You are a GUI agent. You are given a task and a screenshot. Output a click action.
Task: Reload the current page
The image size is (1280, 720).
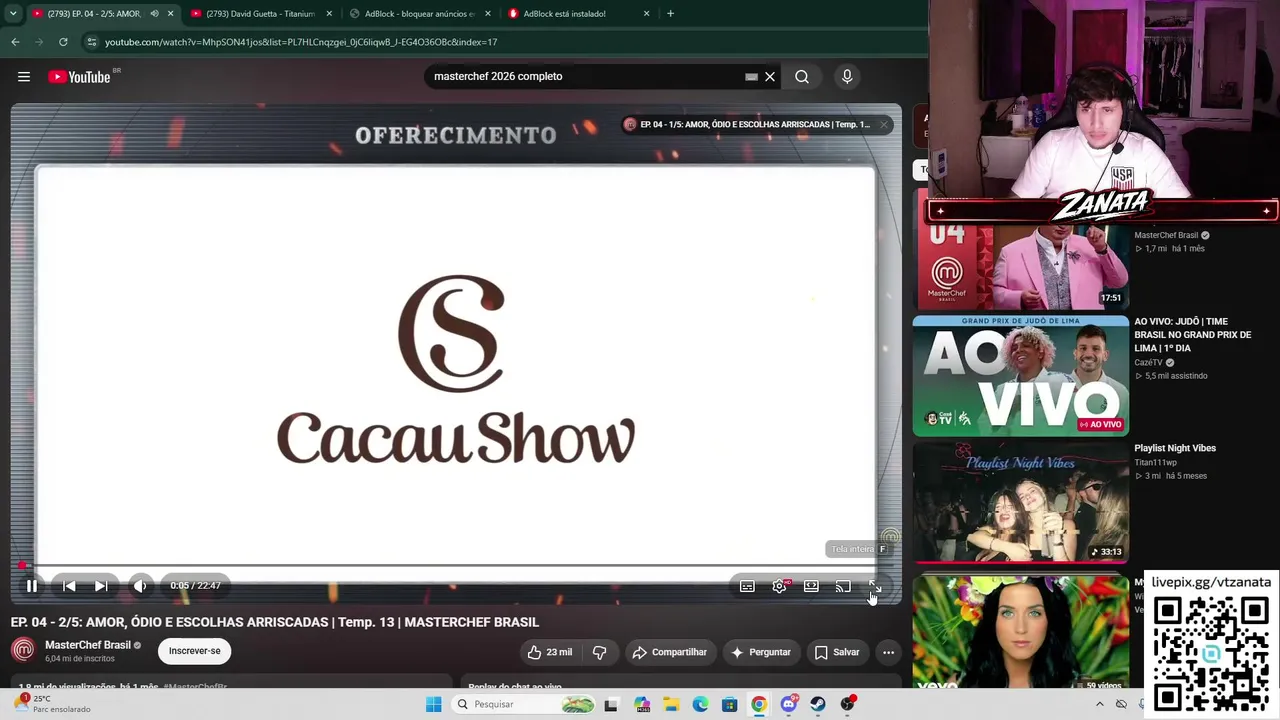63,42
